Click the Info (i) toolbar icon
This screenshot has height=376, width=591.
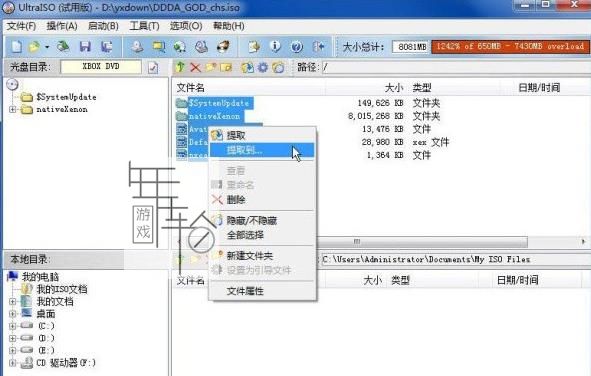point(276,47)
